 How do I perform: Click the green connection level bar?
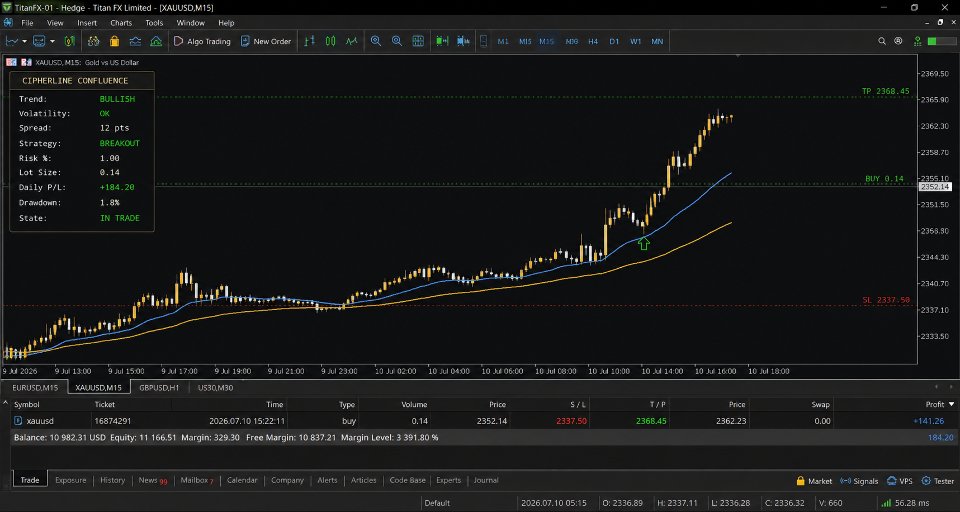click(940, 41)
